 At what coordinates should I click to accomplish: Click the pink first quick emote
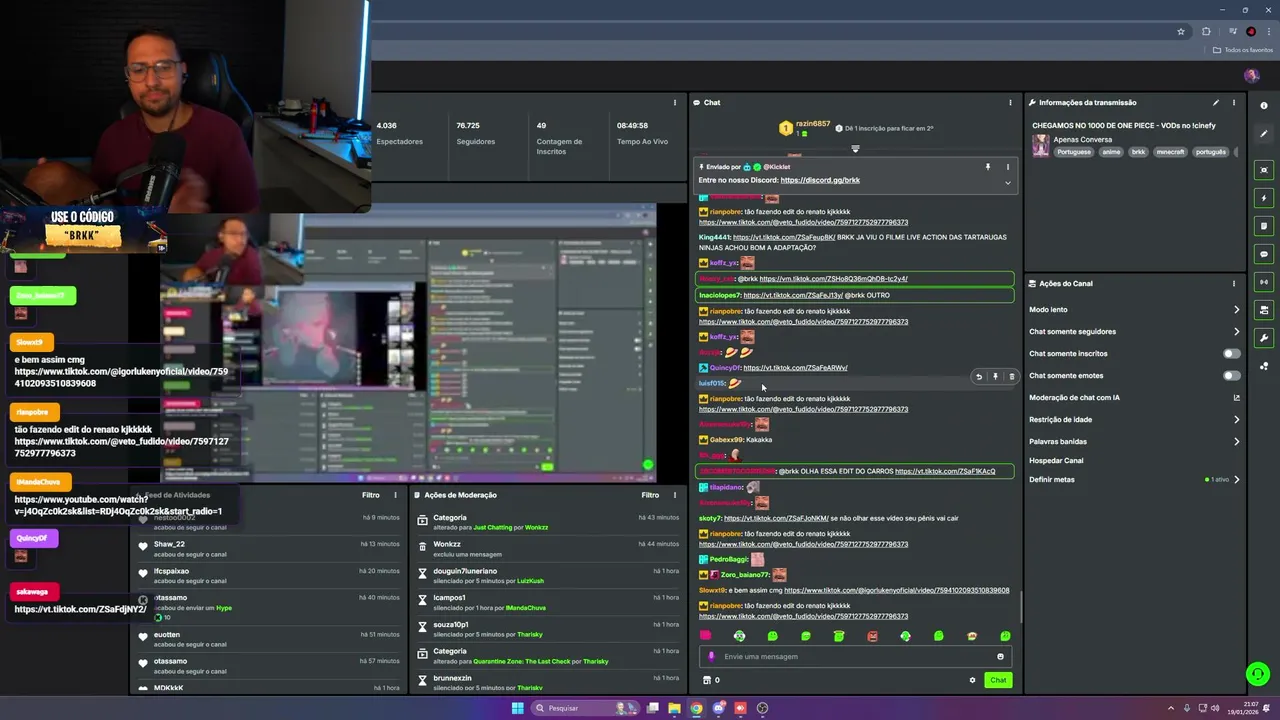click(706, 636)
